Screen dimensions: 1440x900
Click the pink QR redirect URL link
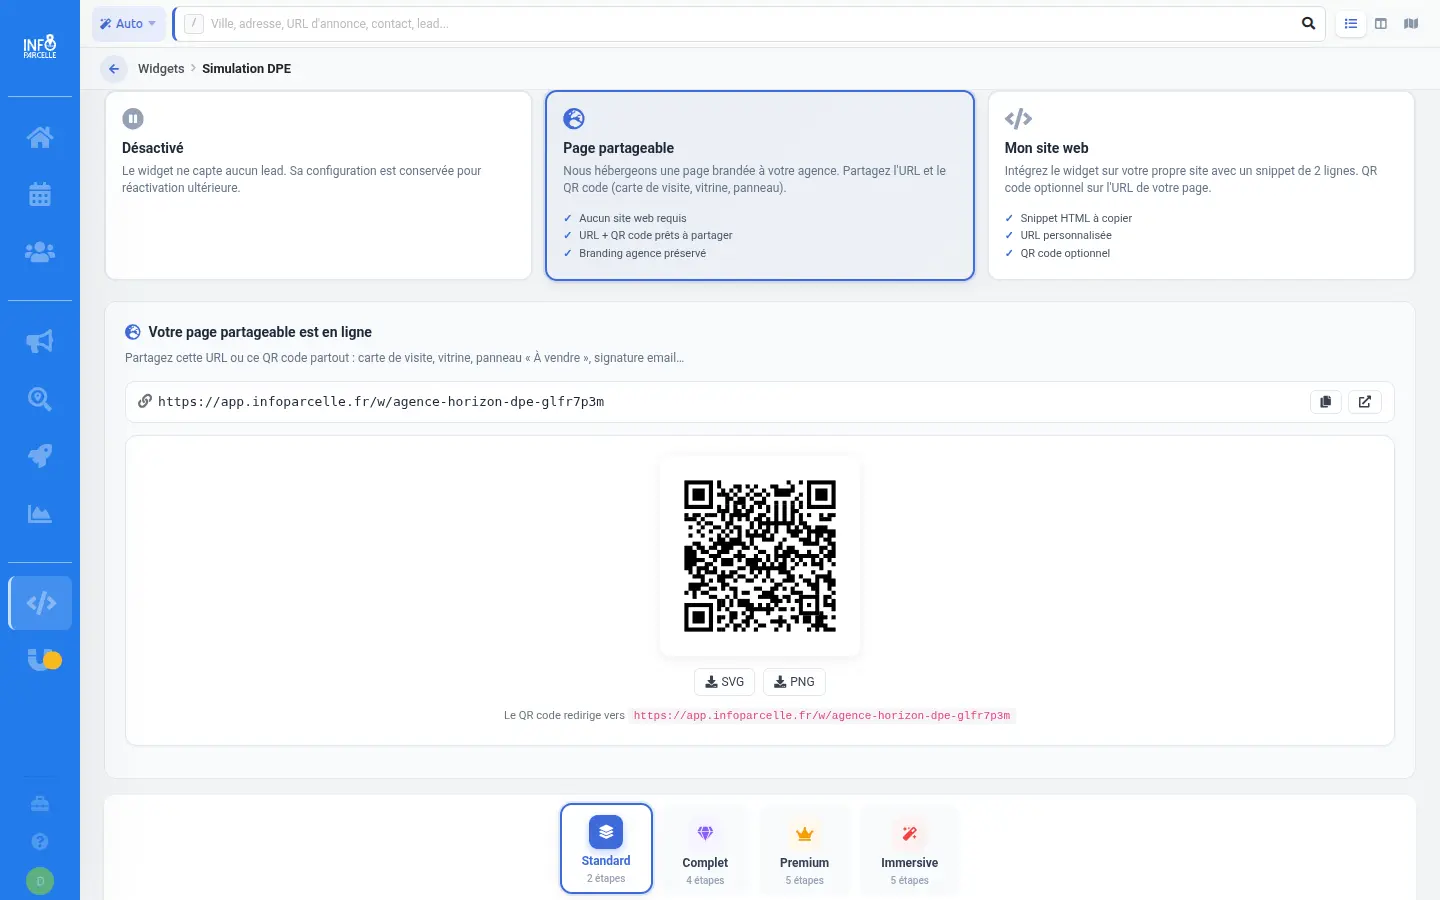pyautogui.click(x=822, y=716)
